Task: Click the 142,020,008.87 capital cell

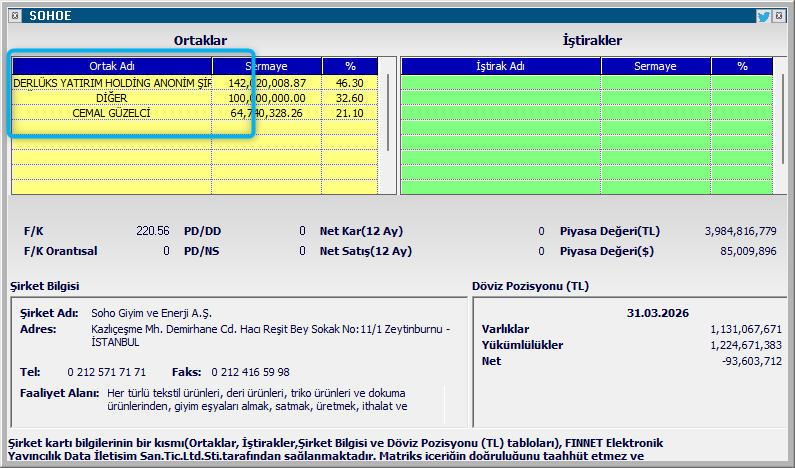Action: click(x=267, y=83)
